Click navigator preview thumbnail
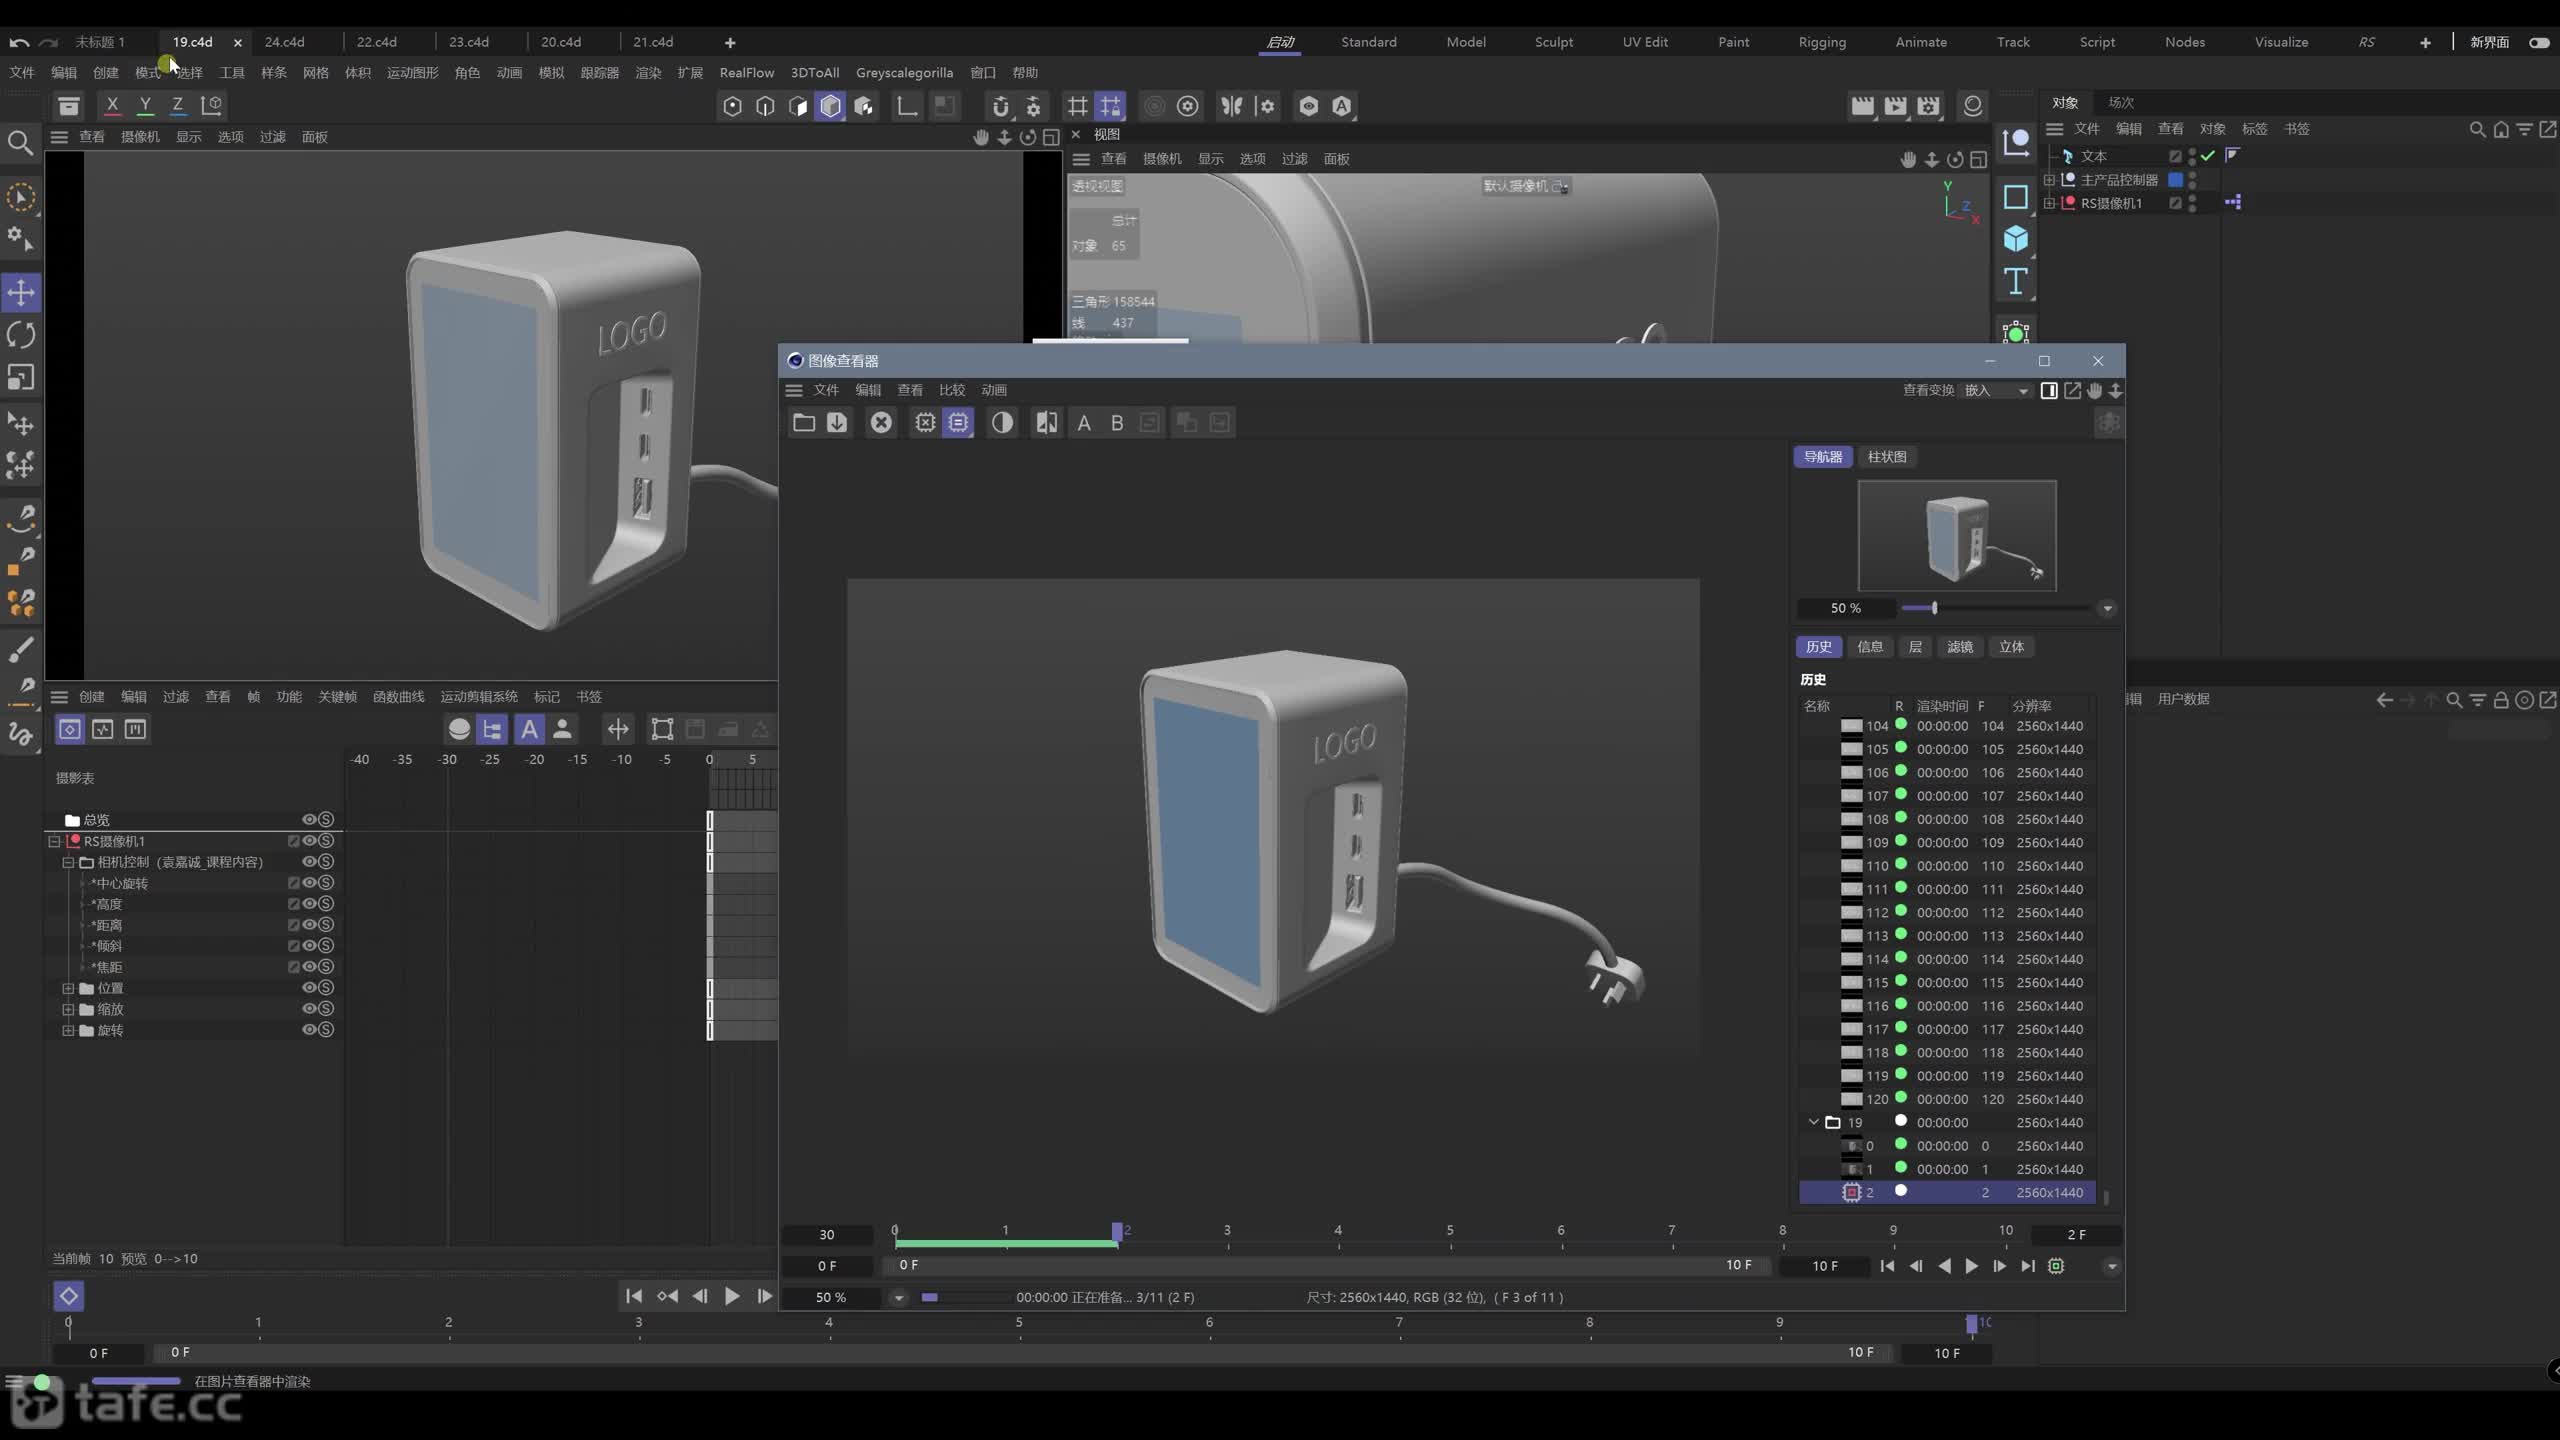The height and width of the screenshot is (1440, 2560). (x=1957, y=536)
